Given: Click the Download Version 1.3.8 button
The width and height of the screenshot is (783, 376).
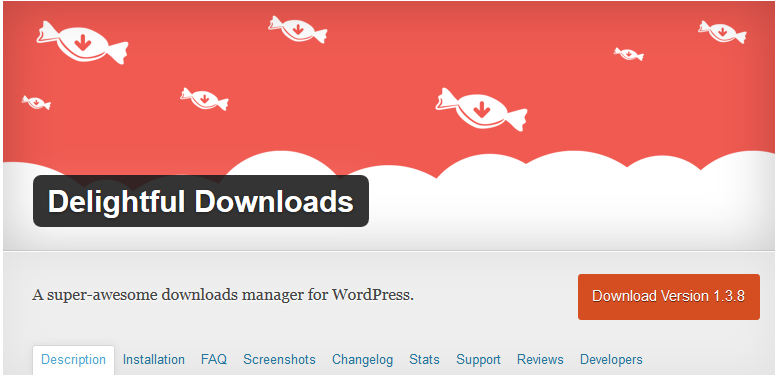Looking at the screenshot, I should [669, 297].
